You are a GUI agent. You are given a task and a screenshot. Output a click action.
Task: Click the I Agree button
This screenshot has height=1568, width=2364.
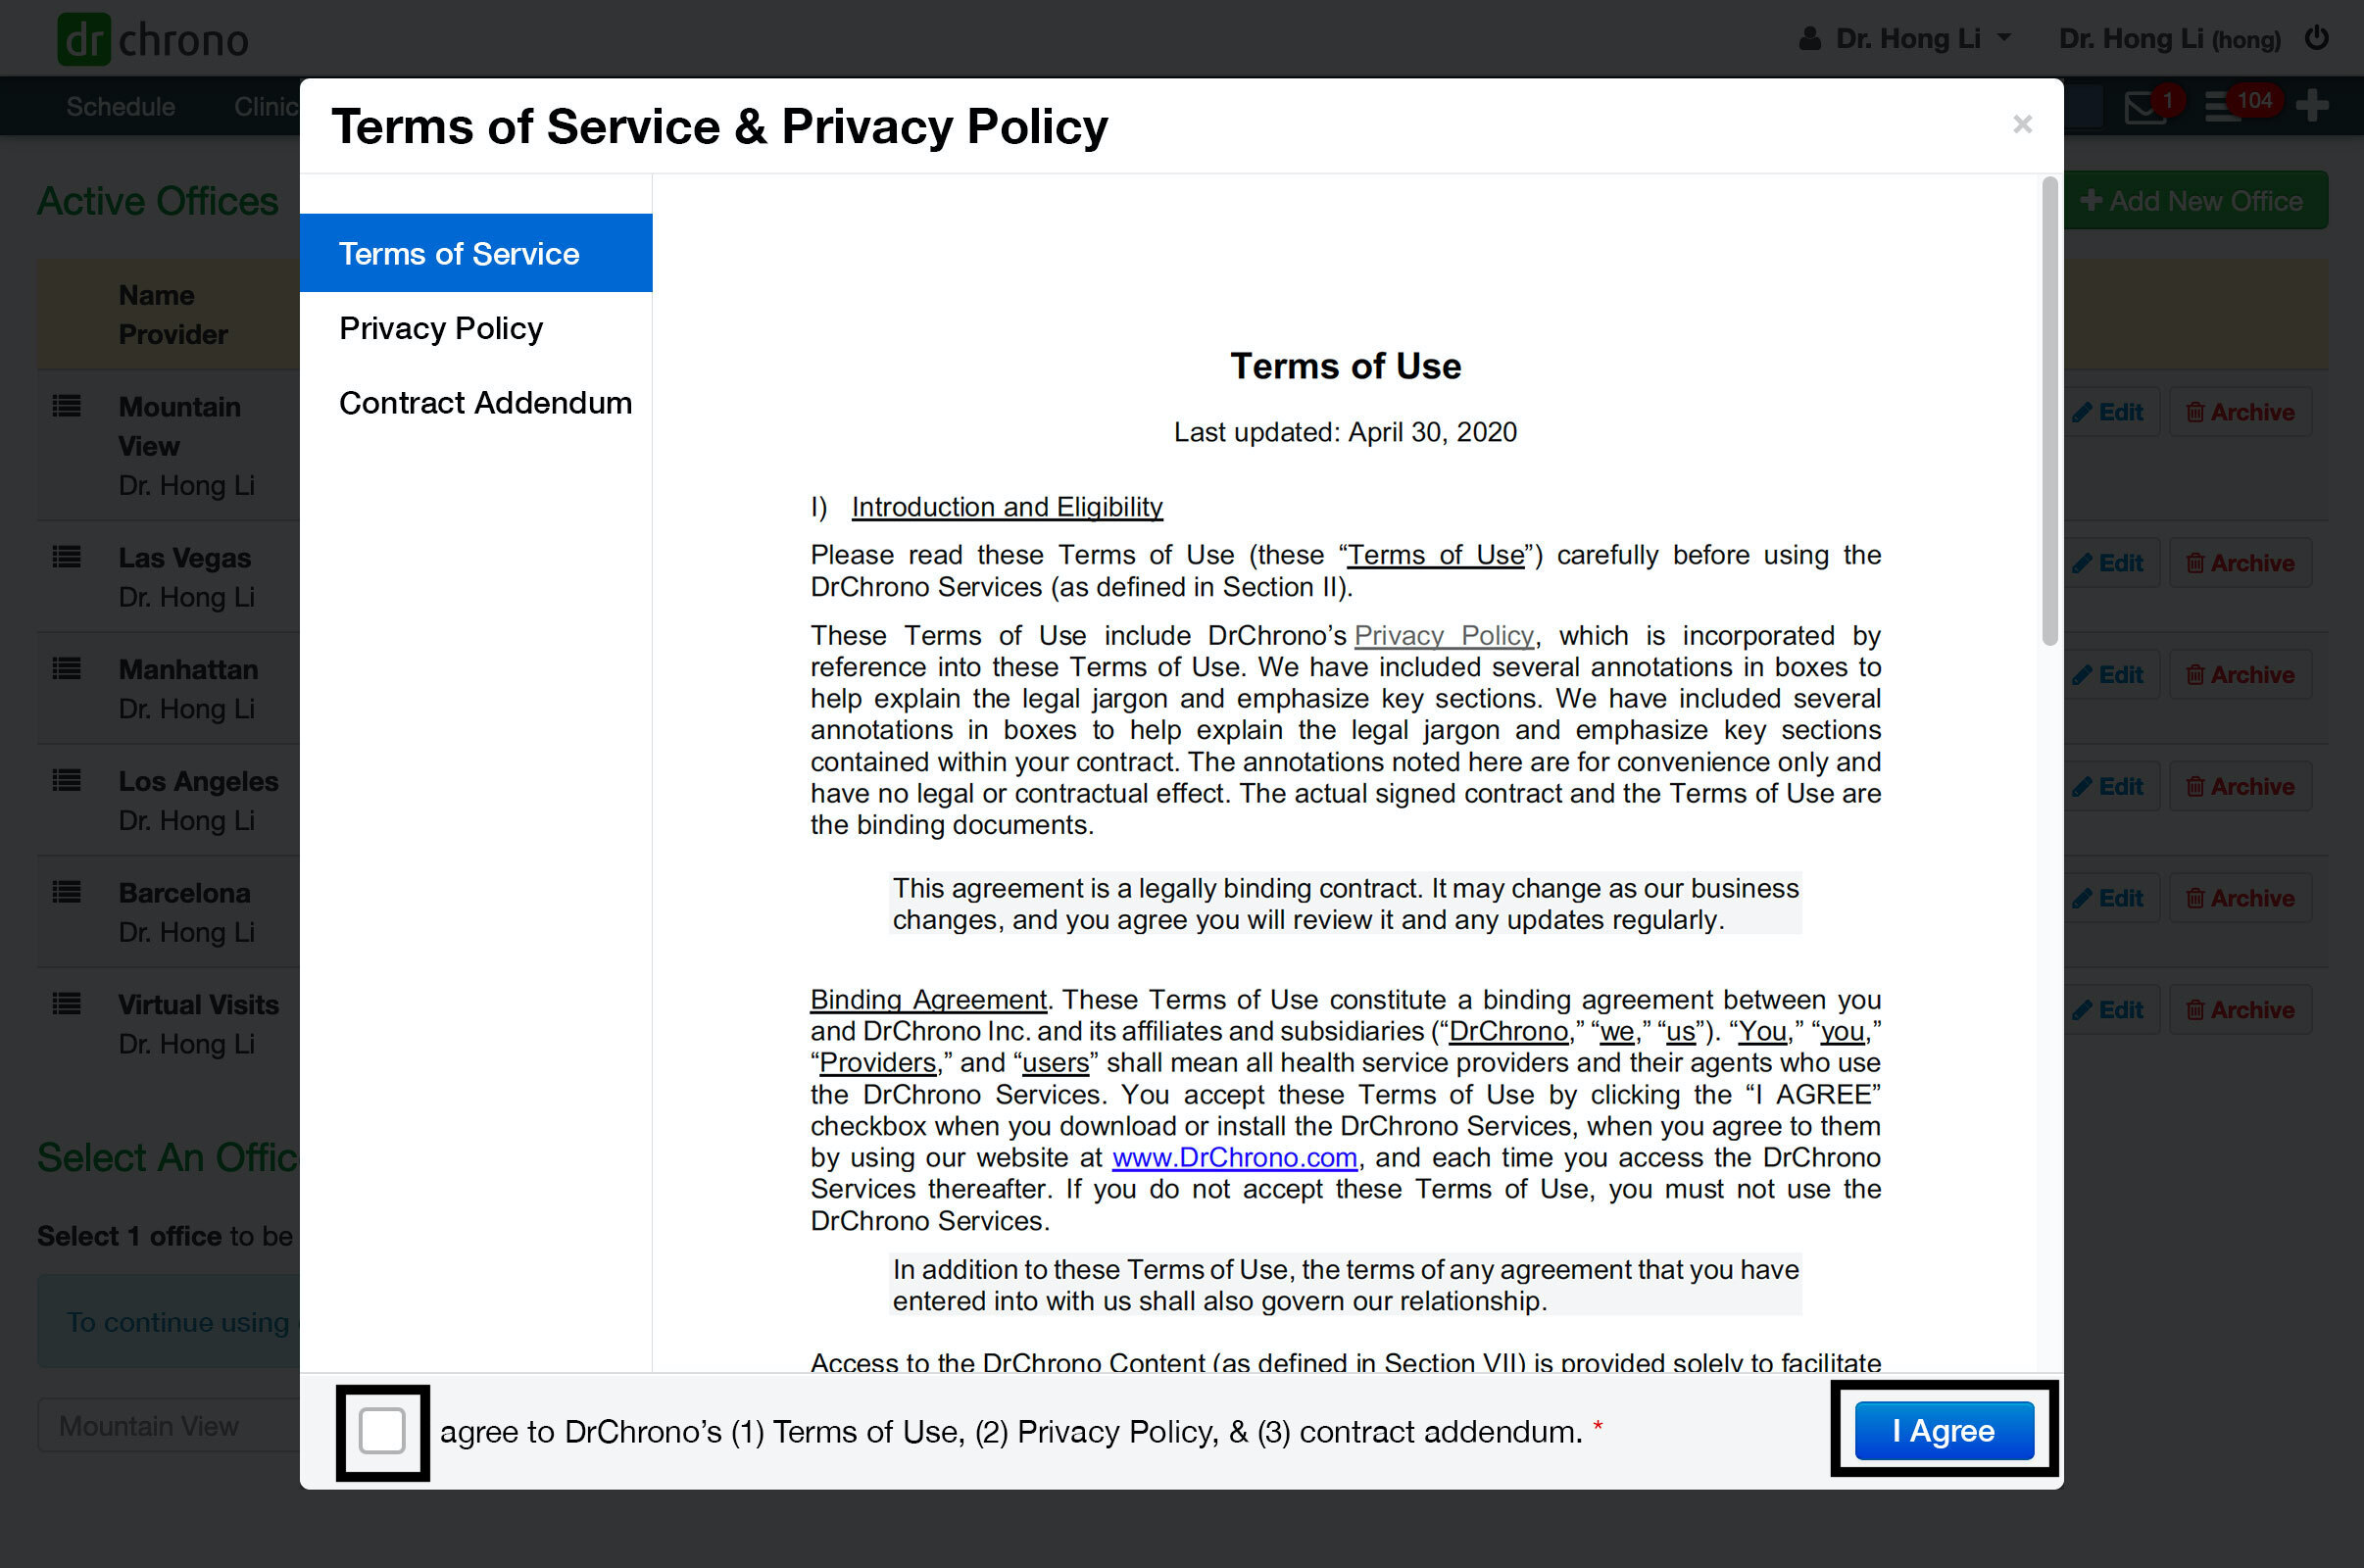click(x=1945, y=1432)
